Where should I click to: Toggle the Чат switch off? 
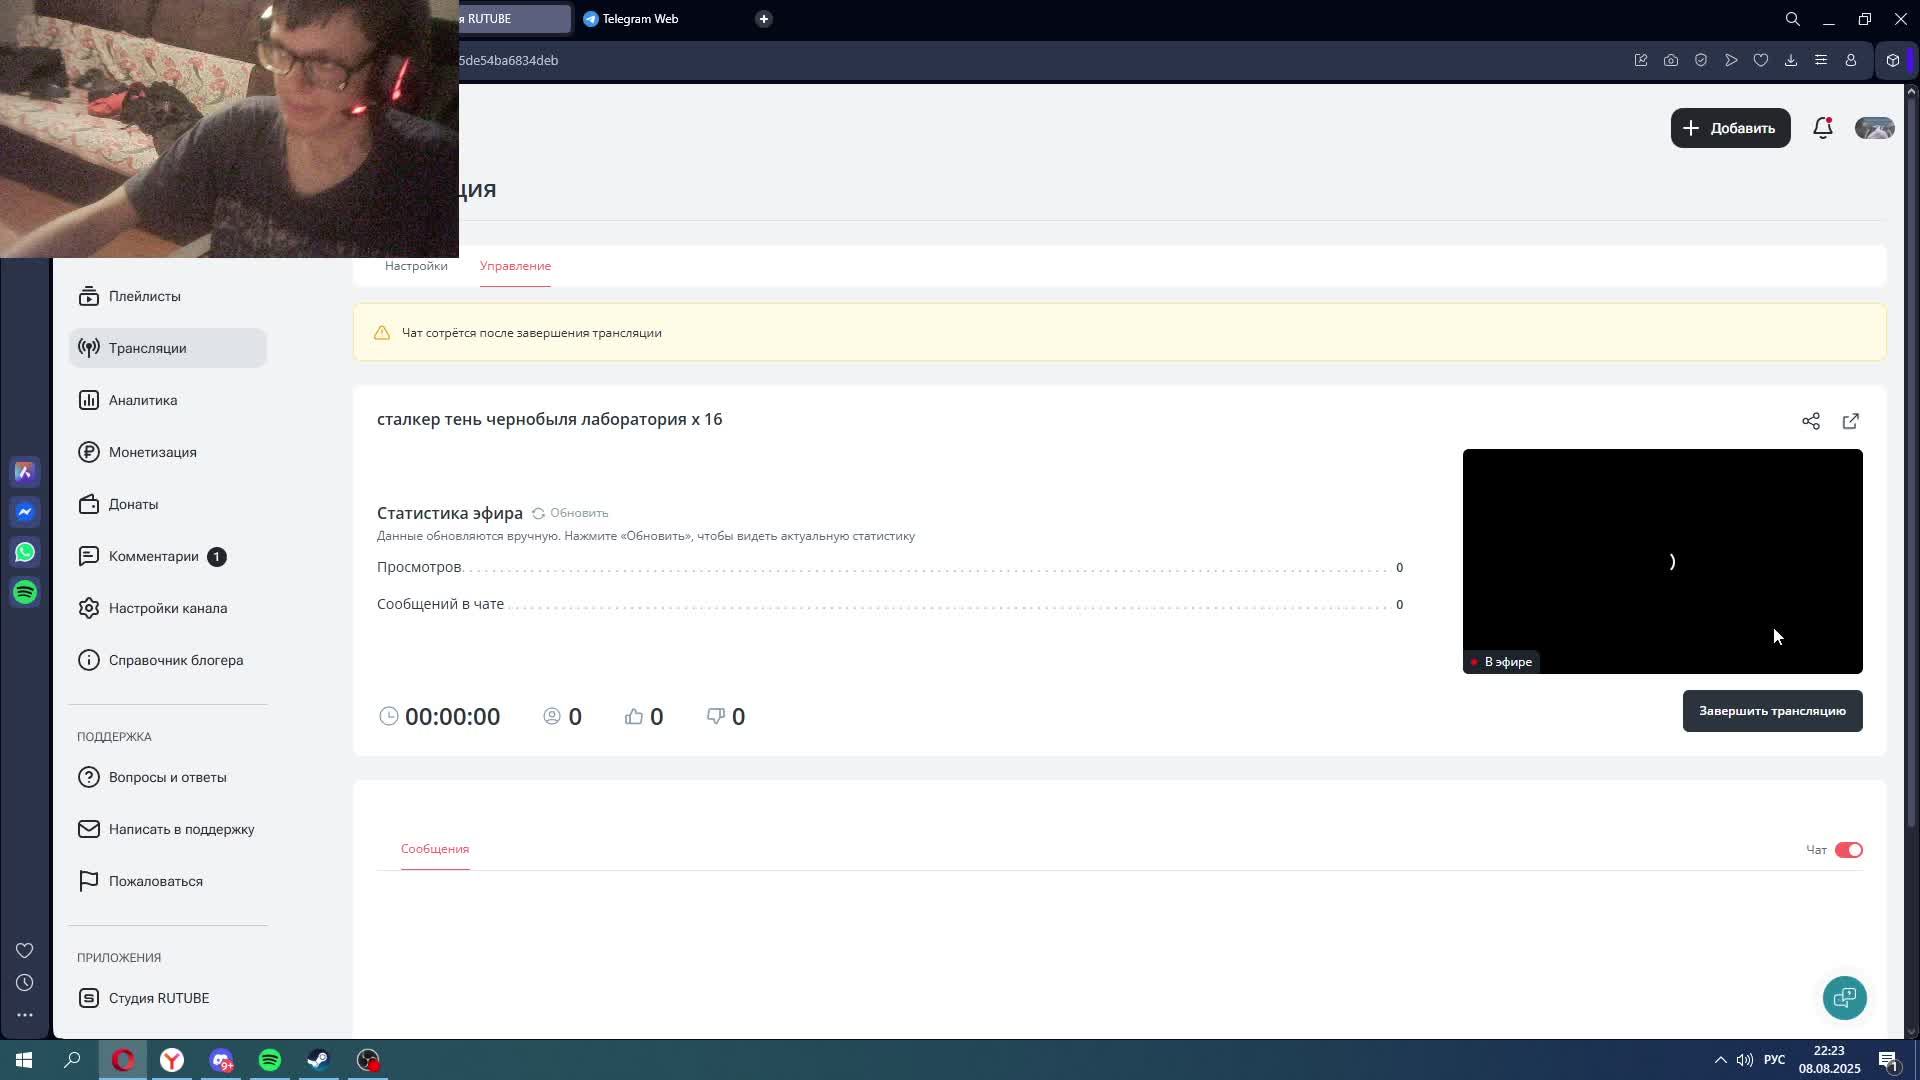(x=1848, y=850)
